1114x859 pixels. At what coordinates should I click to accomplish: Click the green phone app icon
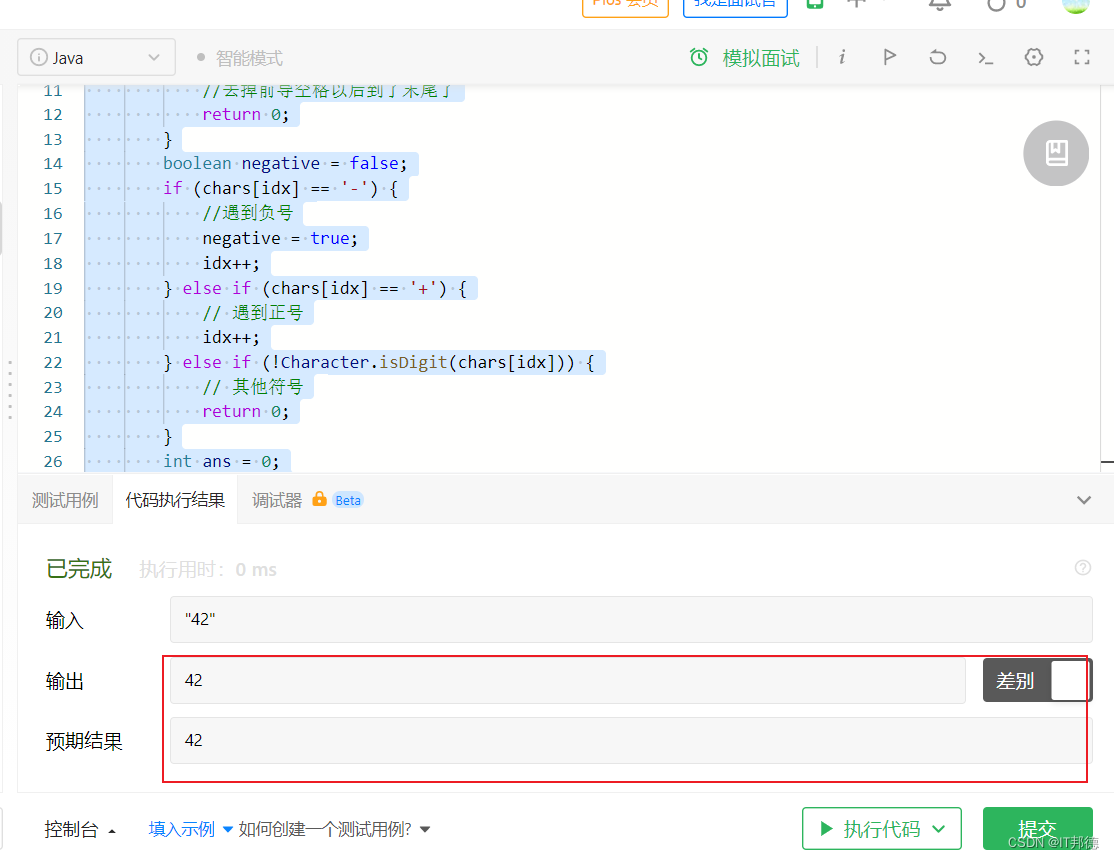(815, 4)
